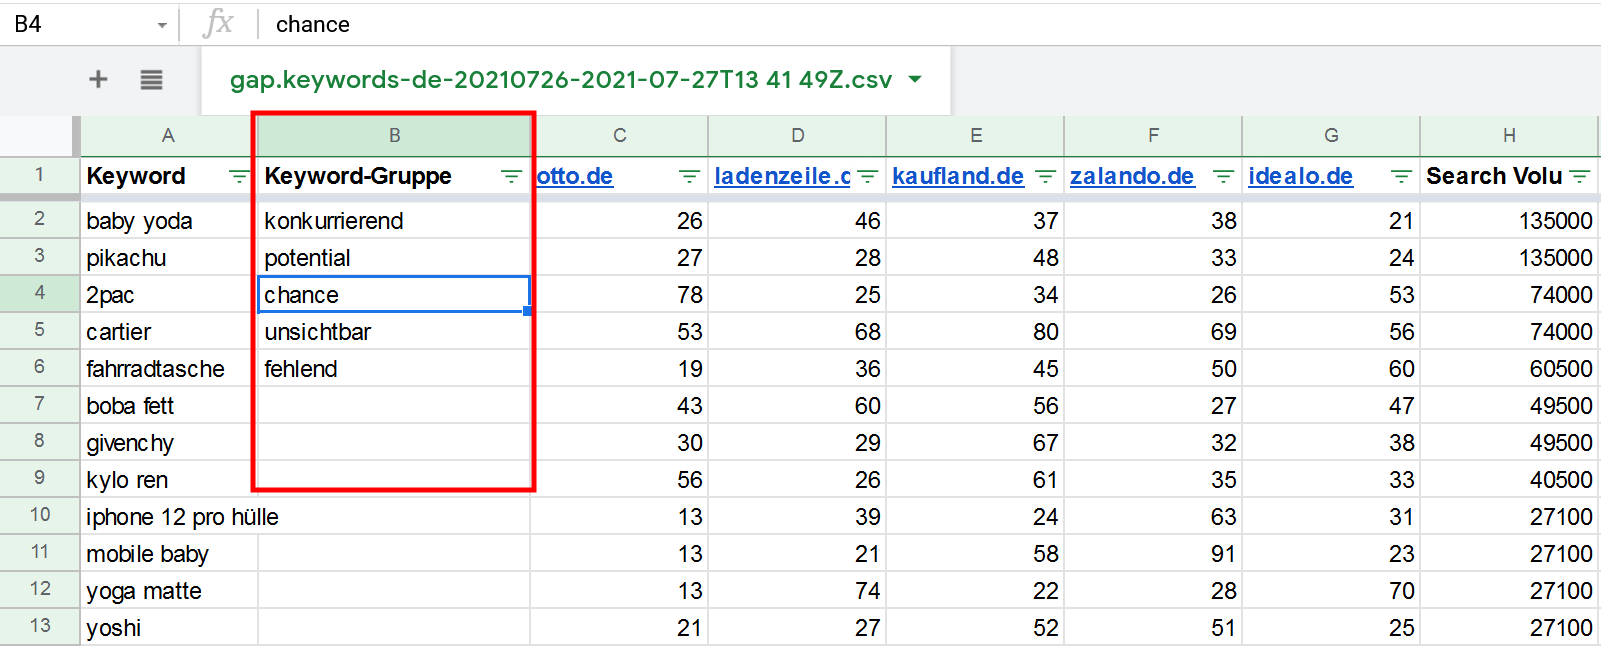The height and width of the screenshot is (646, 1601).
Task: Click the add sheet plus icon
Action: pyautogui.click(x=98, y=79)
